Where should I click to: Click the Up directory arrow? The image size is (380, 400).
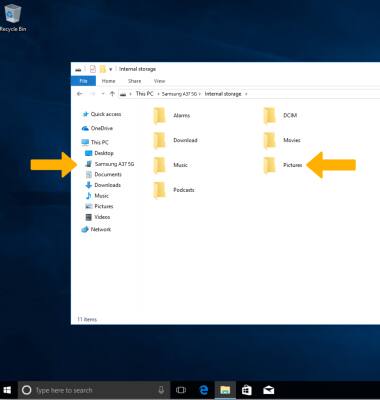click(x=112, y=94)
